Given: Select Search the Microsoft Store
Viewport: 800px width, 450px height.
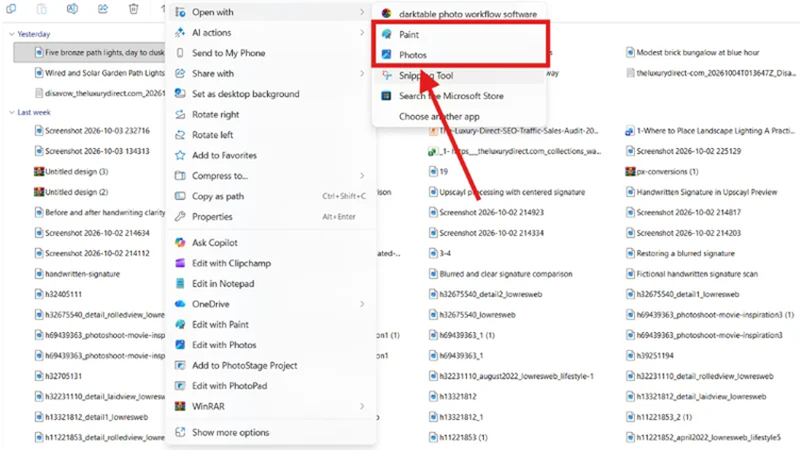Looking at the screenshot, I should point(459,96).
